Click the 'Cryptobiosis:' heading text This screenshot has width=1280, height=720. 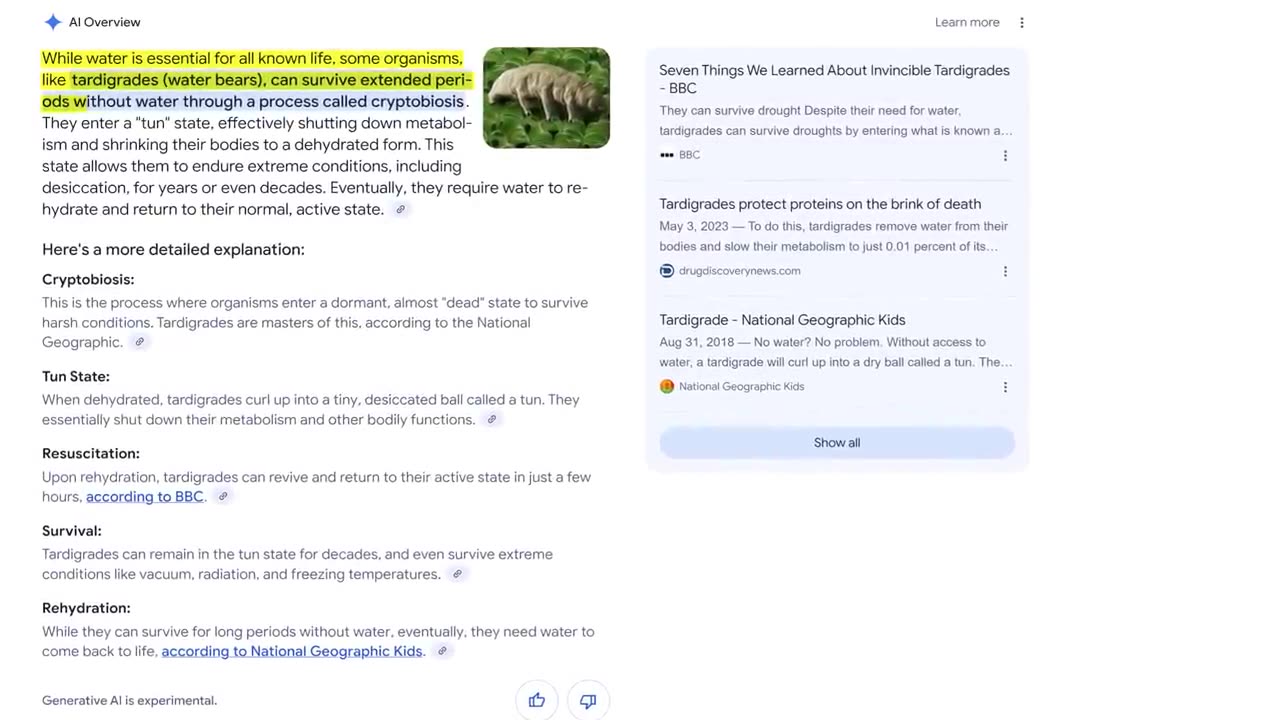pyautogui.click(x=88, y=279)
